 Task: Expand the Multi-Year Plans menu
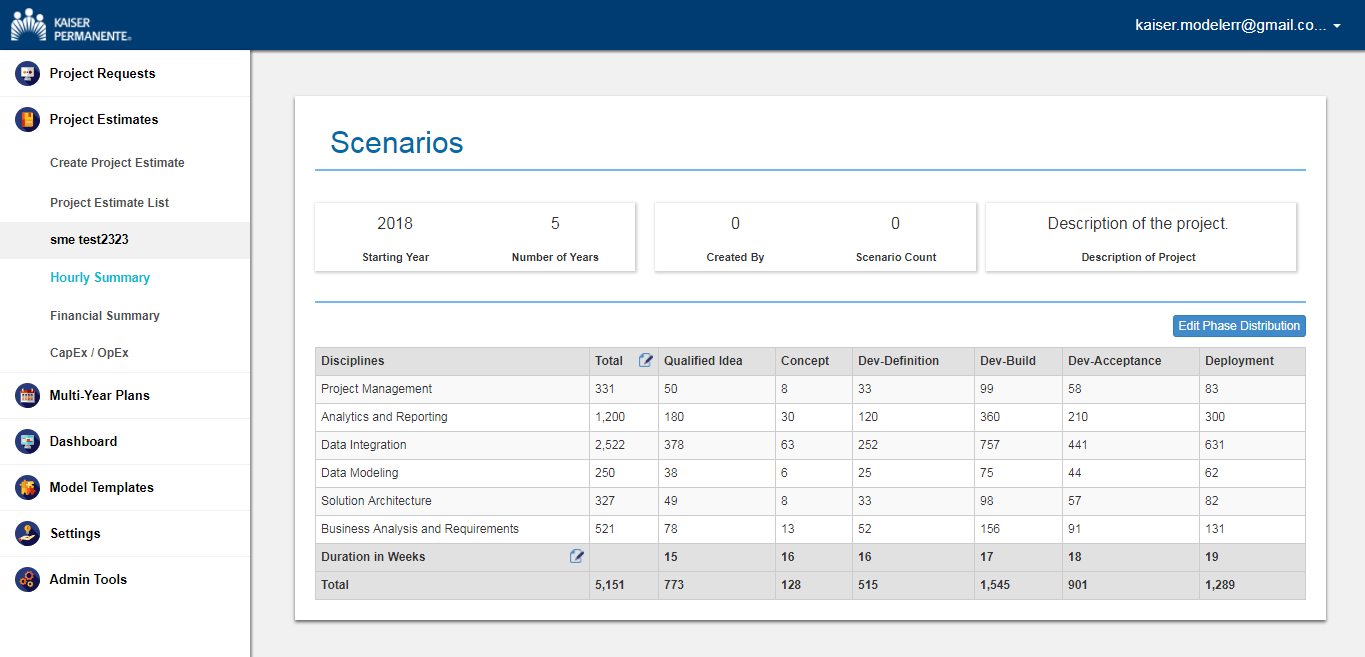100,396
